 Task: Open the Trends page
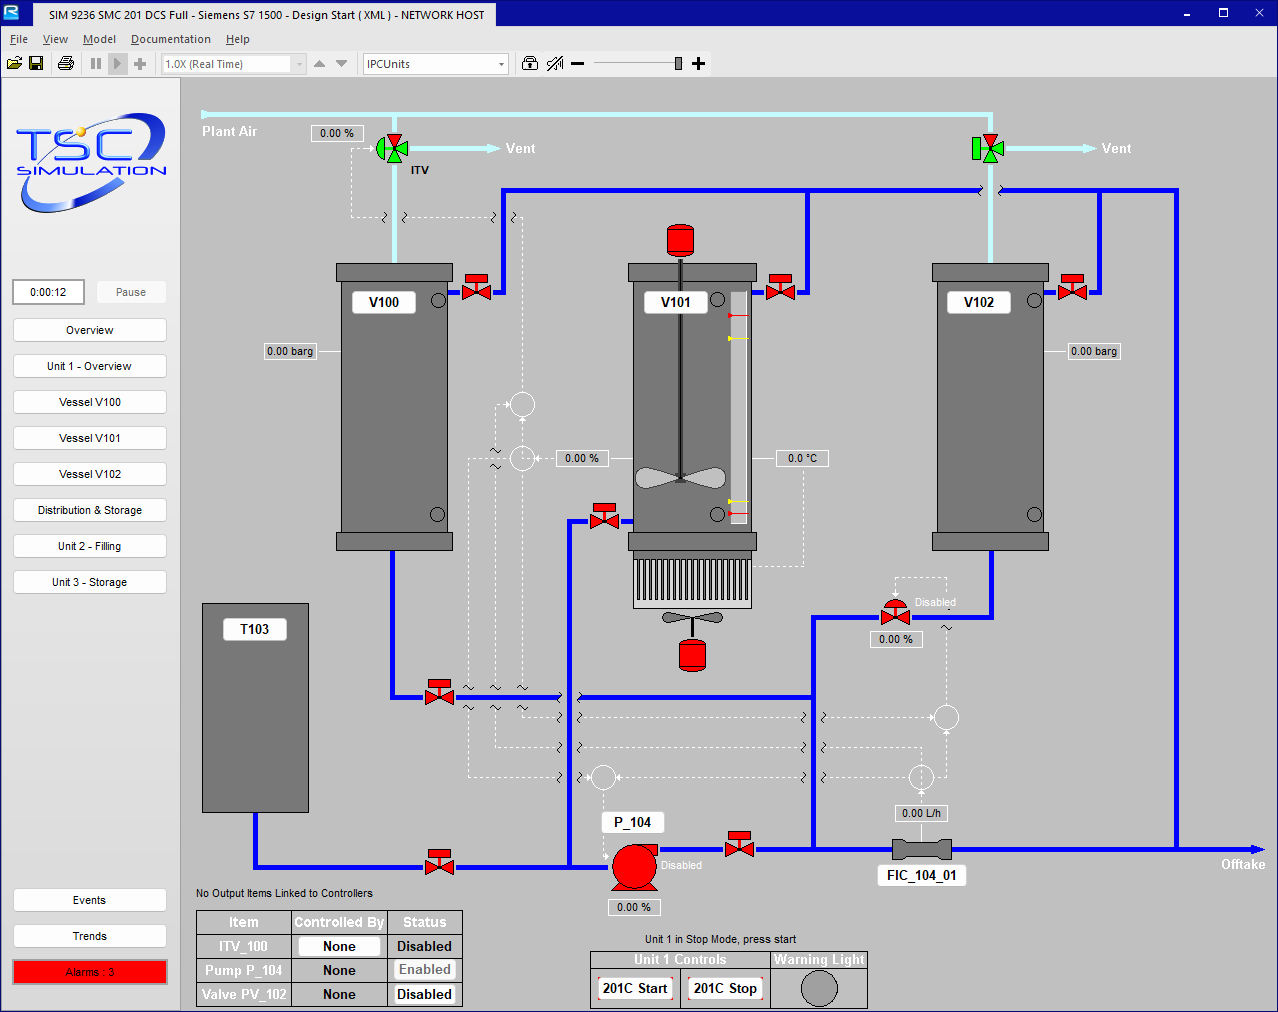[x=90, y=936]
